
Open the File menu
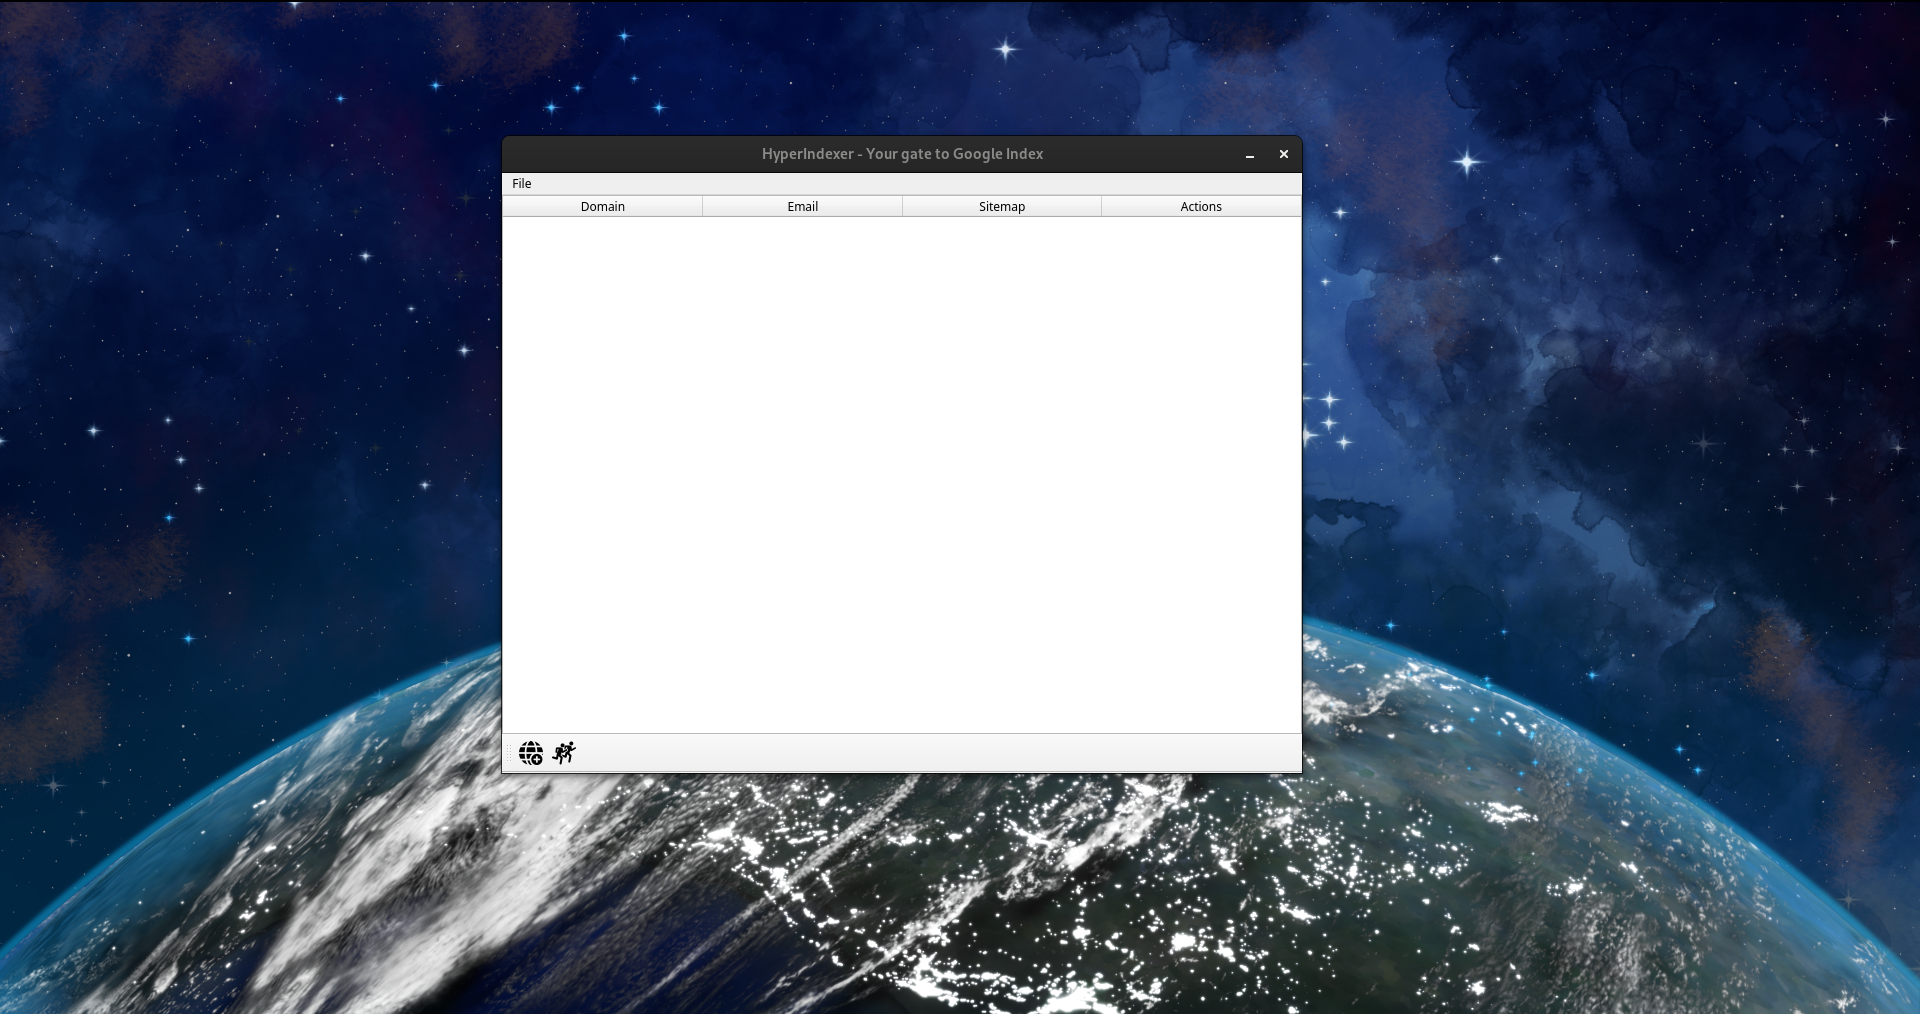pyautogui.click(x=522, y=183)
